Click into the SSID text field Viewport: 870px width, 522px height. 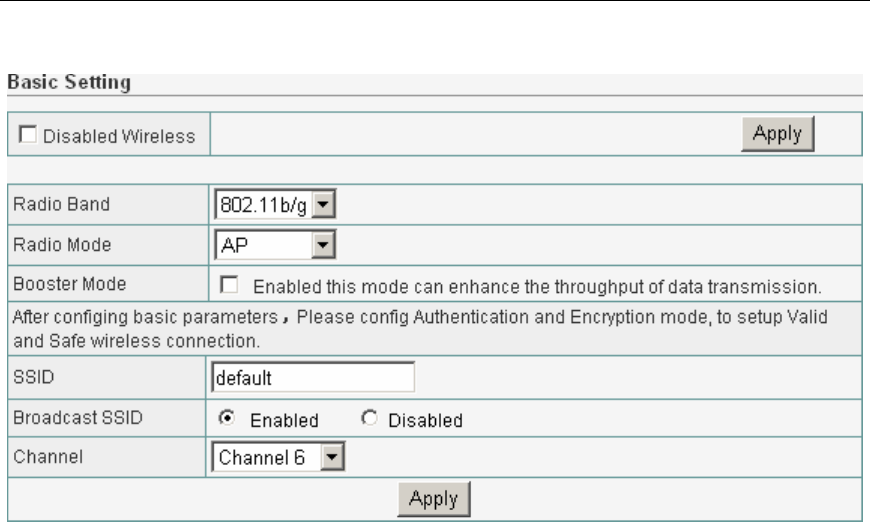pyautogui.click(x=313, y=379)
